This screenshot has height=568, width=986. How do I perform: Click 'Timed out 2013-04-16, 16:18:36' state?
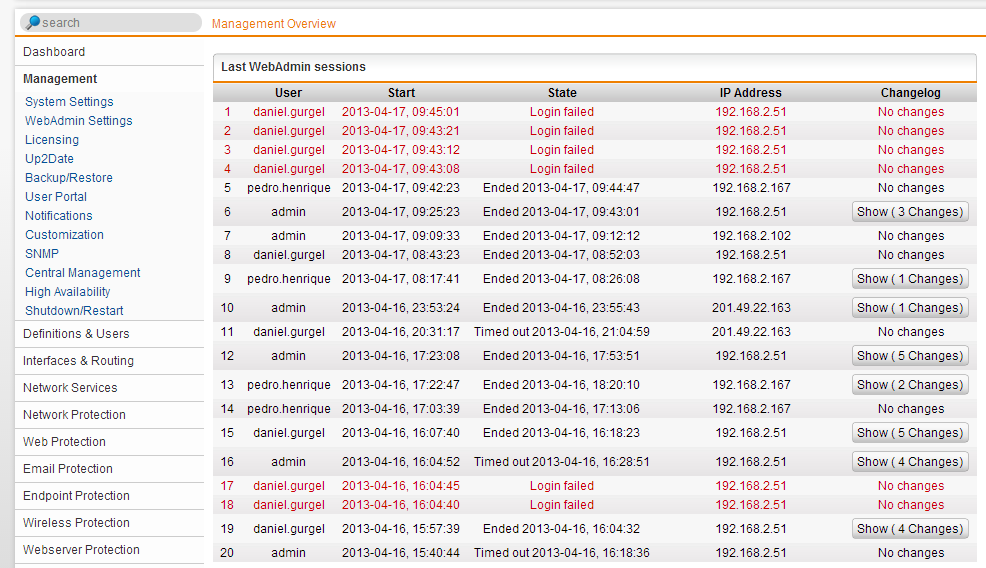pyautogui.click(x=562, y=553)
